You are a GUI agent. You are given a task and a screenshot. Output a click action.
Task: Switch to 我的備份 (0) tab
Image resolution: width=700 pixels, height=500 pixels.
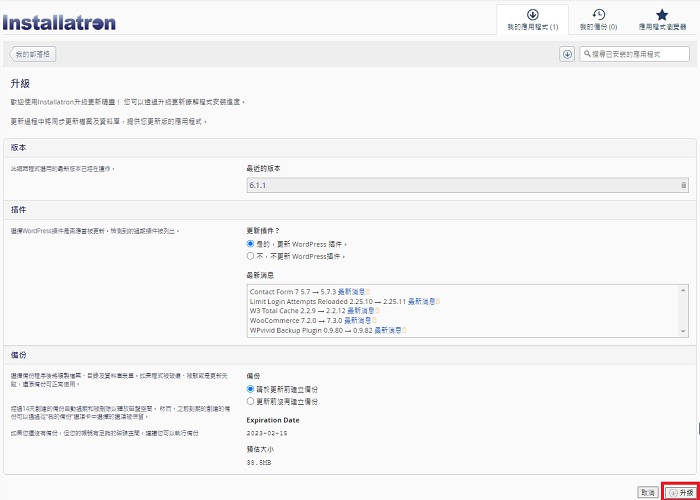click(x=598, y=20)
